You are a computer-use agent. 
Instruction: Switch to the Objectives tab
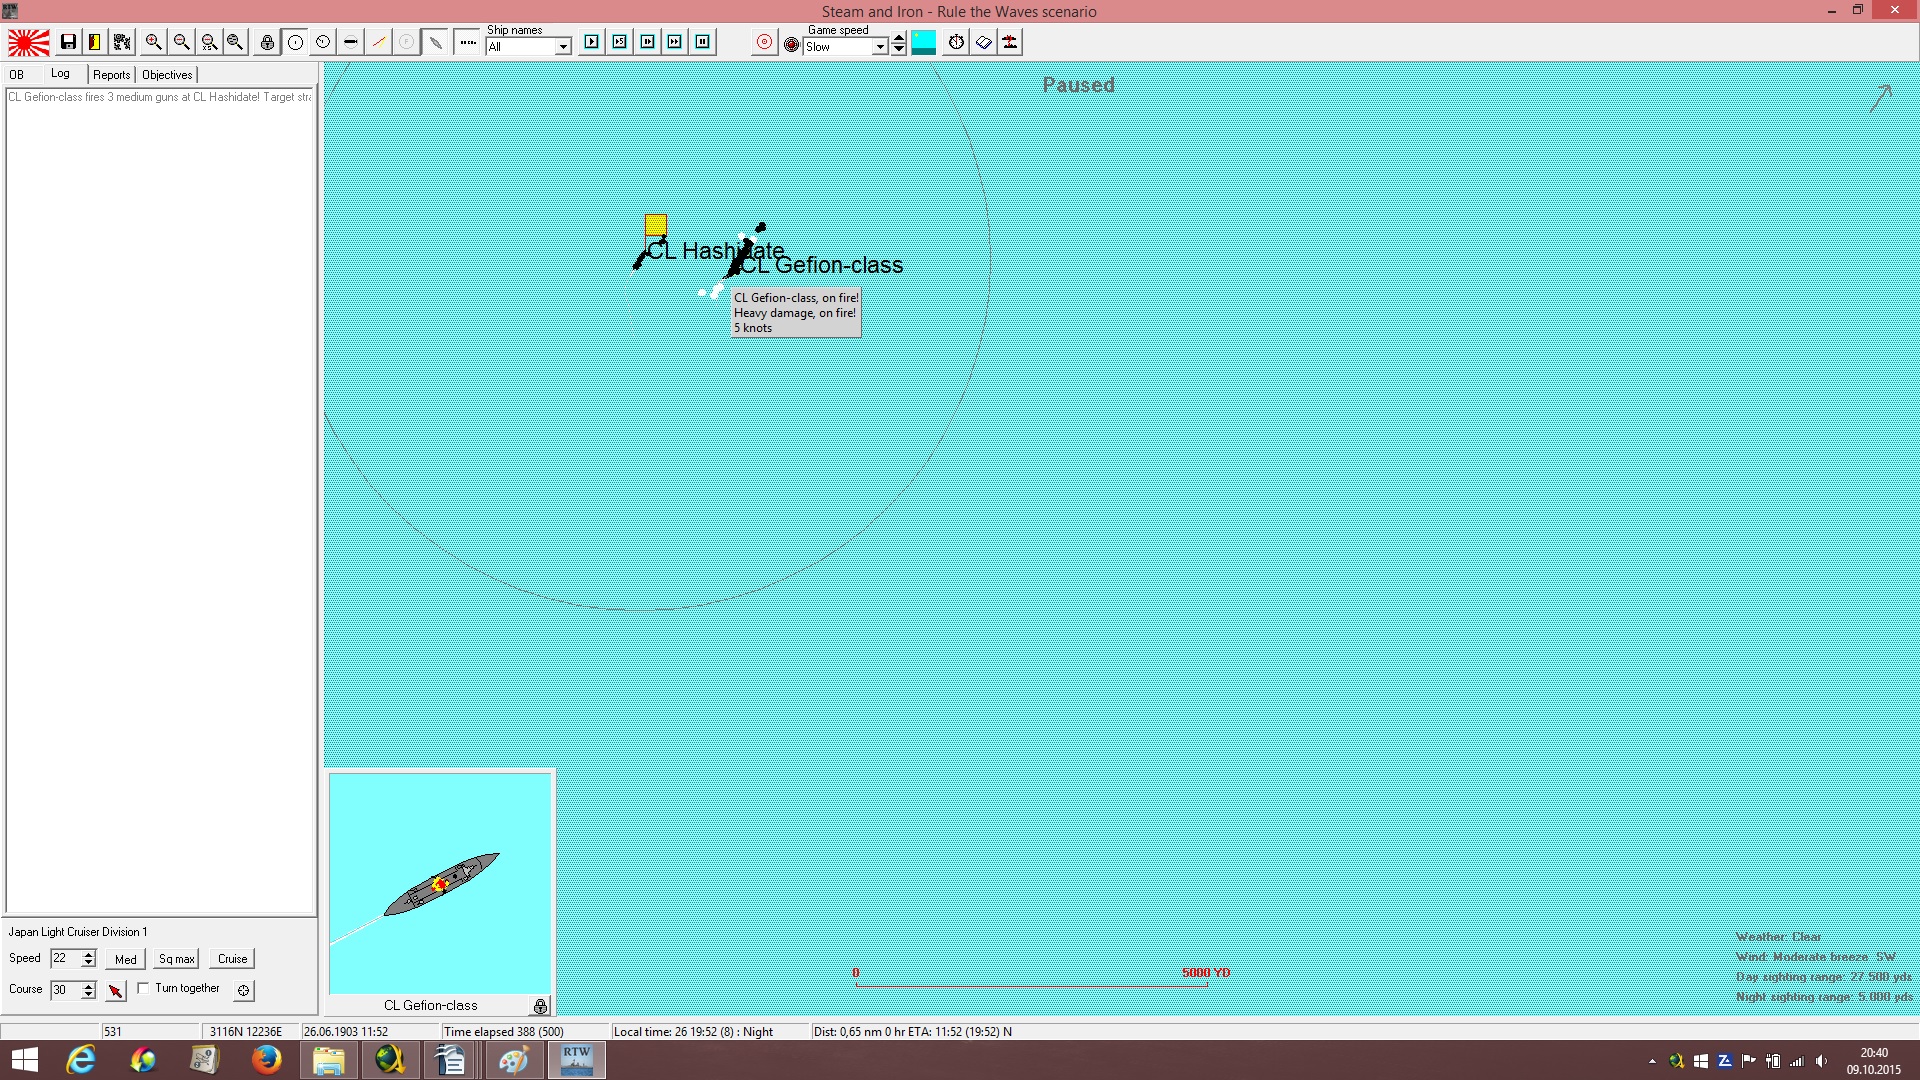tap(167, 75)
